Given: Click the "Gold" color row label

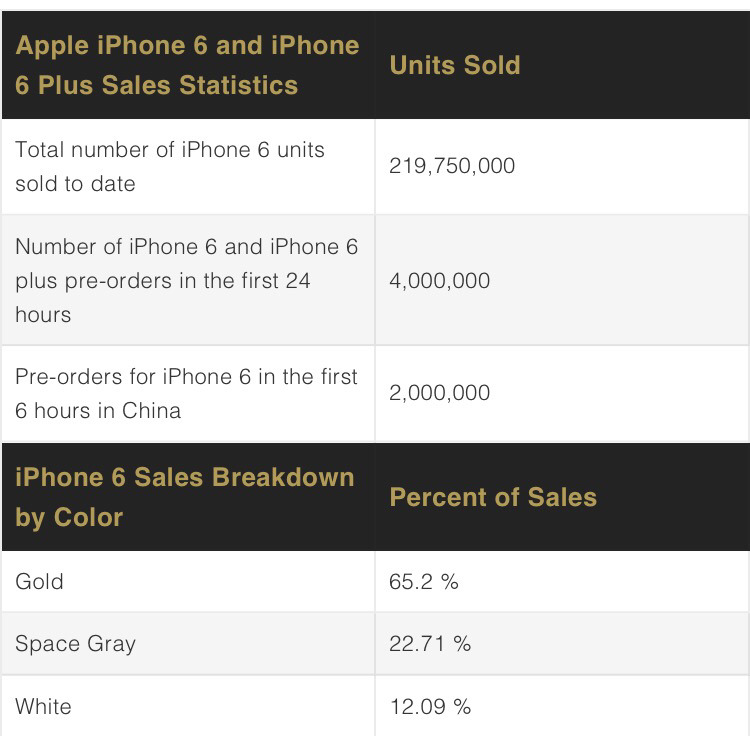Looking at the screenshot, I should [x=40, y=581].
